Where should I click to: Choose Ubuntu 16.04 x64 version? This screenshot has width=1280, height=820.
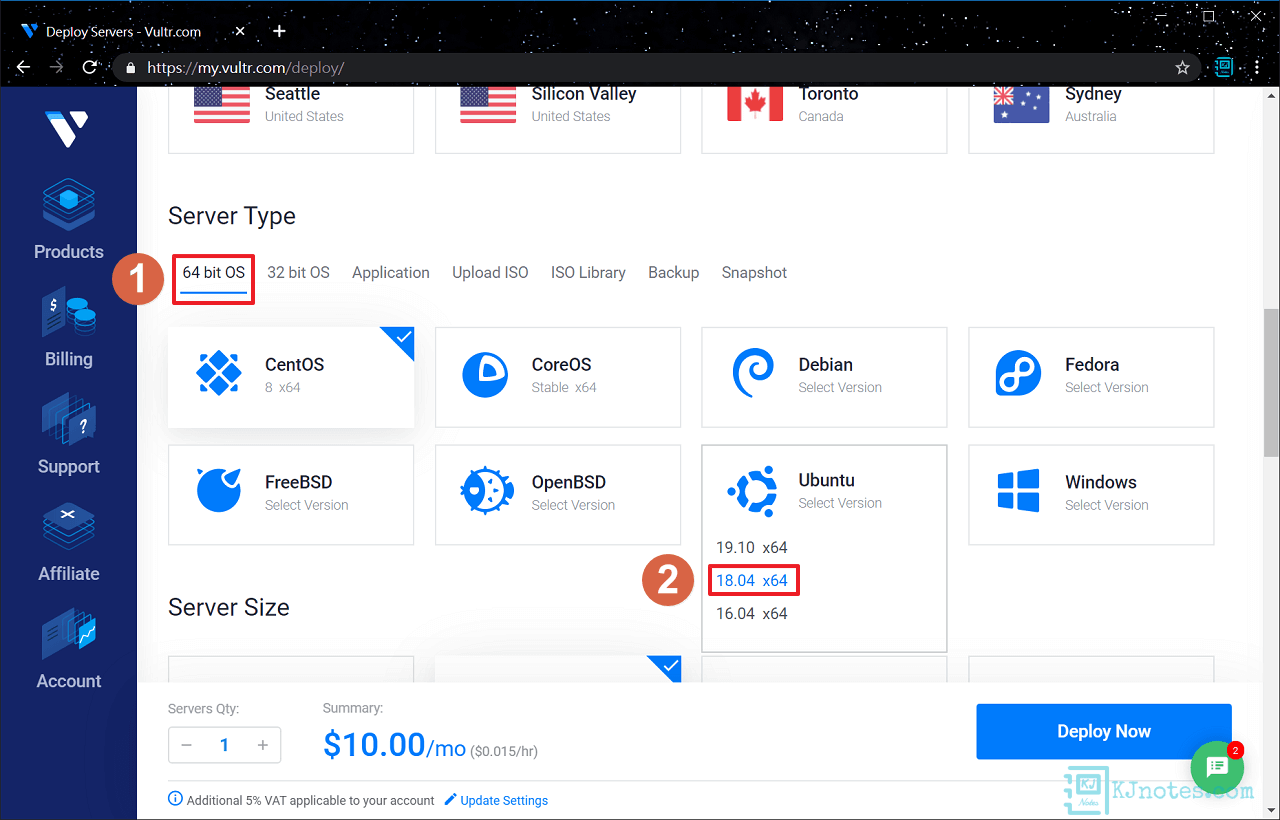point(752,613)
